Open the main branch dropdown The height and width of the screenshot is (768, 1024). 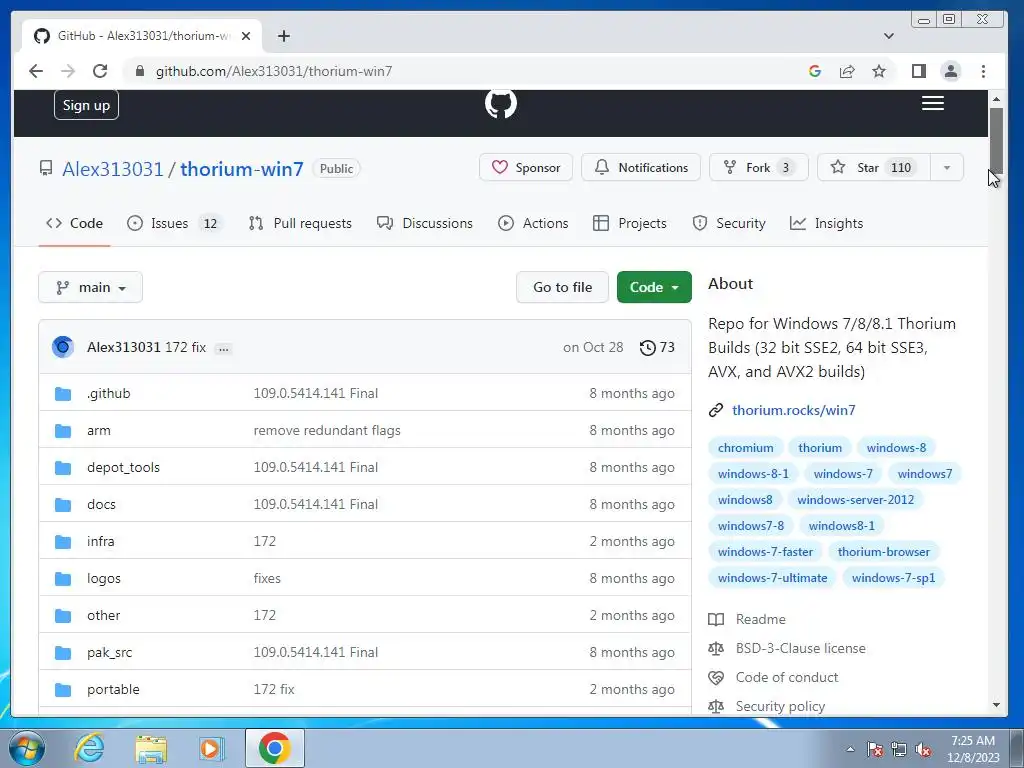click(91, 287)
